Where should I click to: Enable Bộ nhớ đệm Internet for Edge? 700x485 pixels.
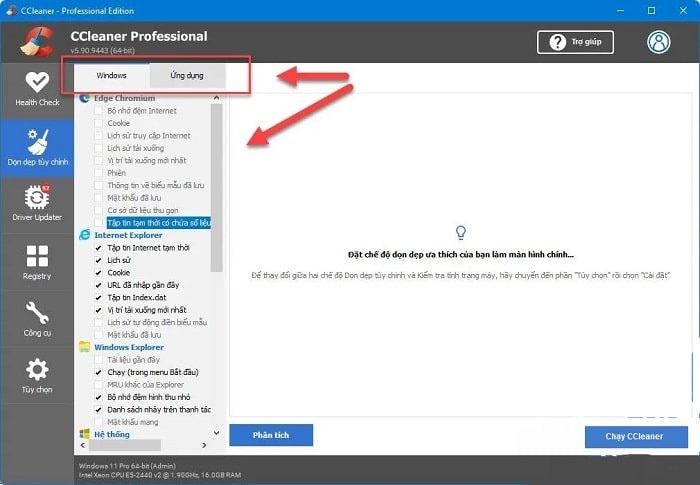pos(98,111)
